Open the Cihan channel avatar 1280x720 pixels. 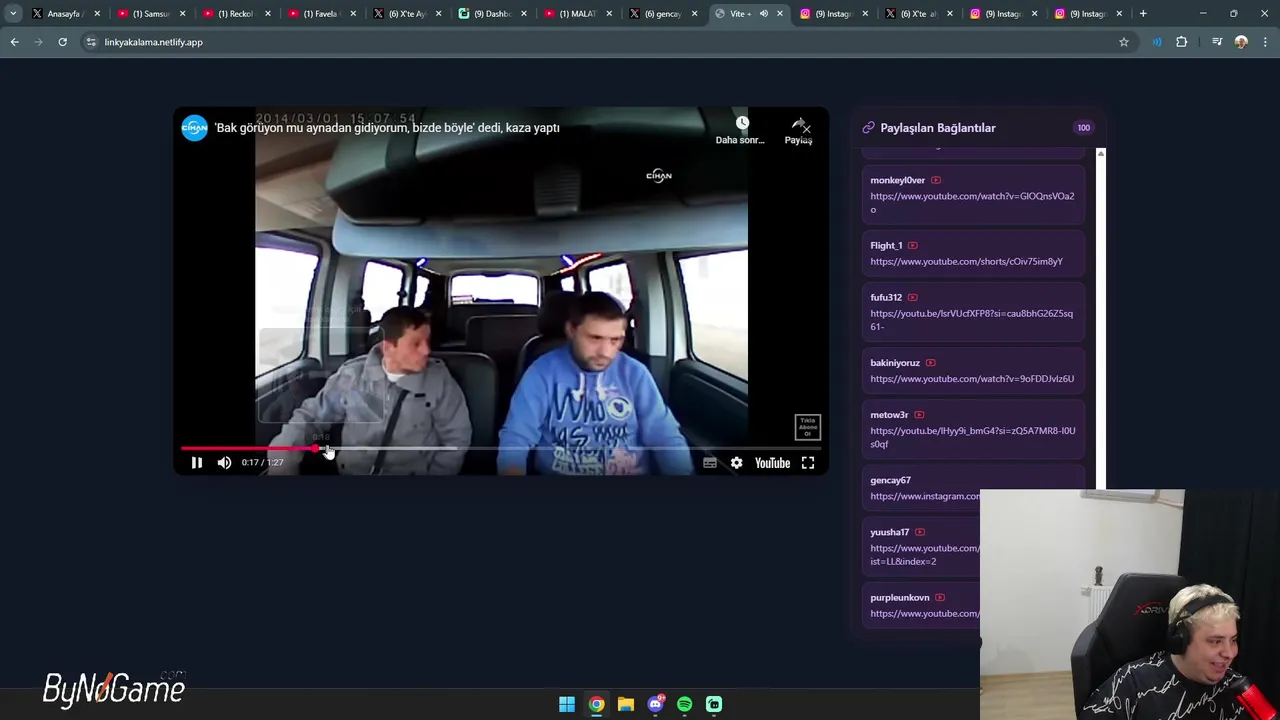(194, 128)
